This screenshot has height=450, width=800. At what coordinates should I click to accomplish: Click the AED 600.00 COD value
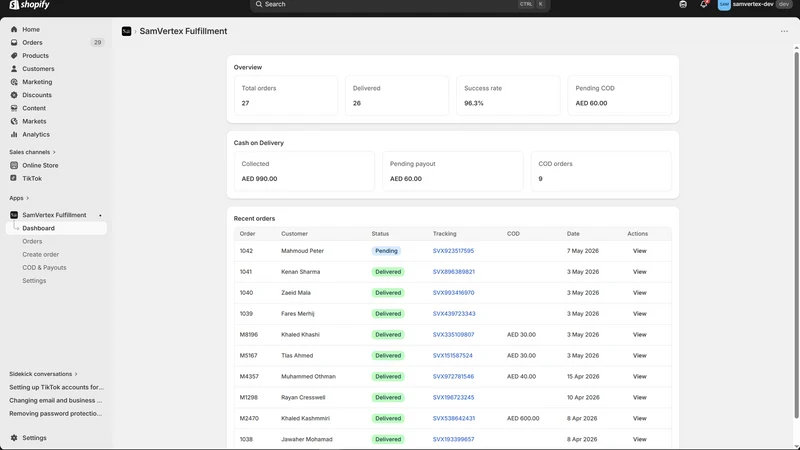[x=523, y=418]
